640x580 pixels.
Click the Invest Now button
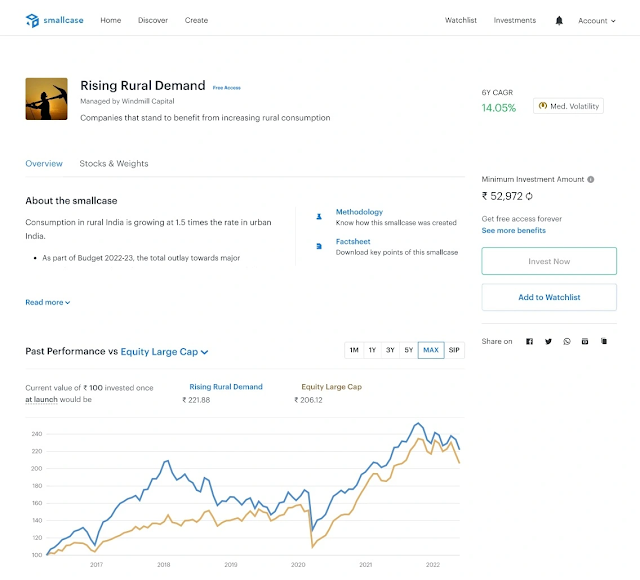pos(549,261)
